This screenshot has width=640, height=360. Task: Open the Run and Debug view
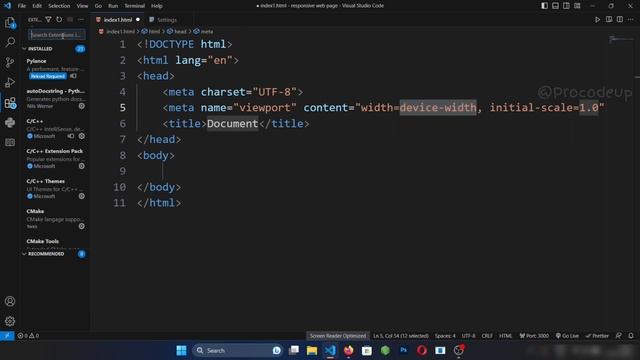coord(10,82)
